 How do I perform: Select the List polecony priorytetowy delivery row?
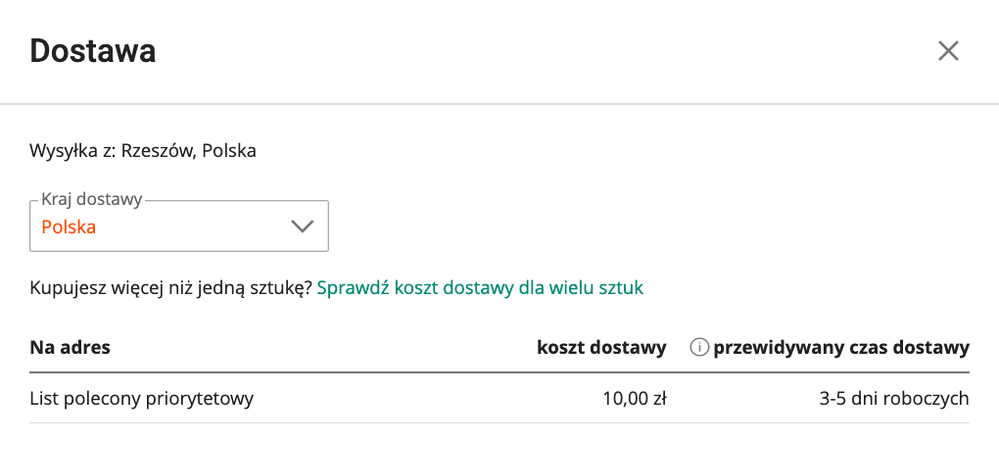[x=500, y=399]
